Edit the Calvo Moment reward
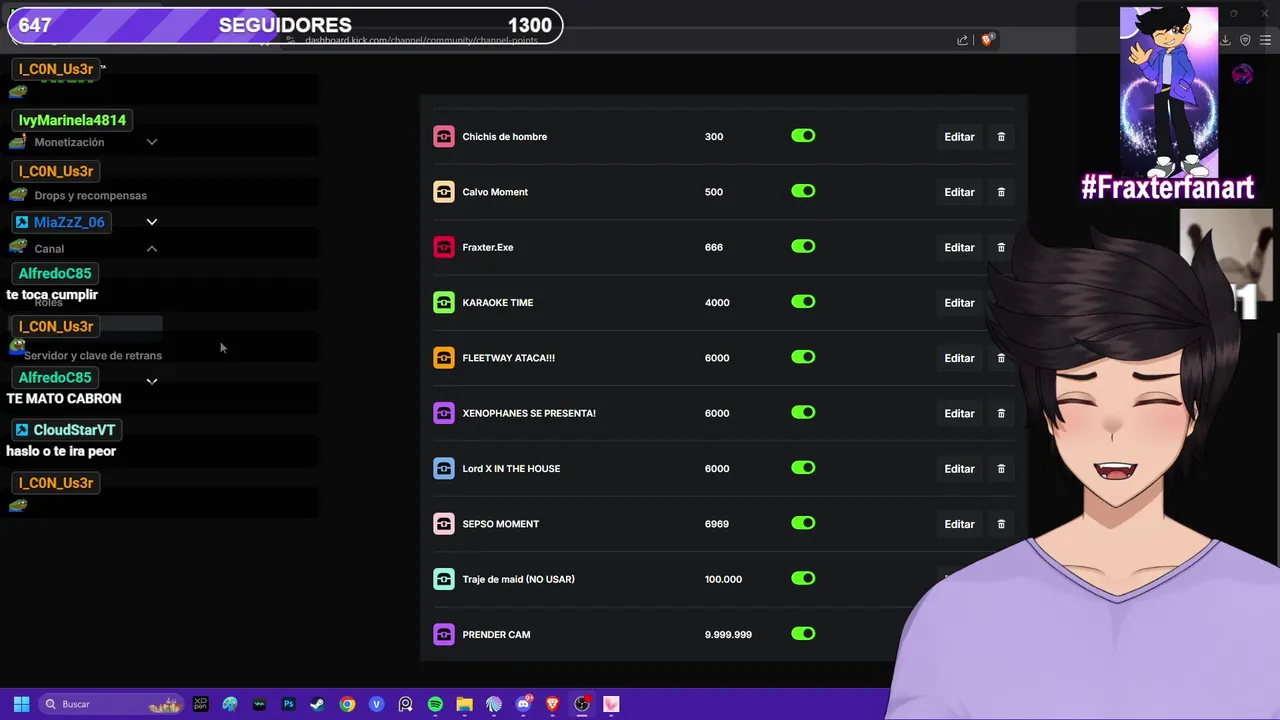 tap(959, 192)
